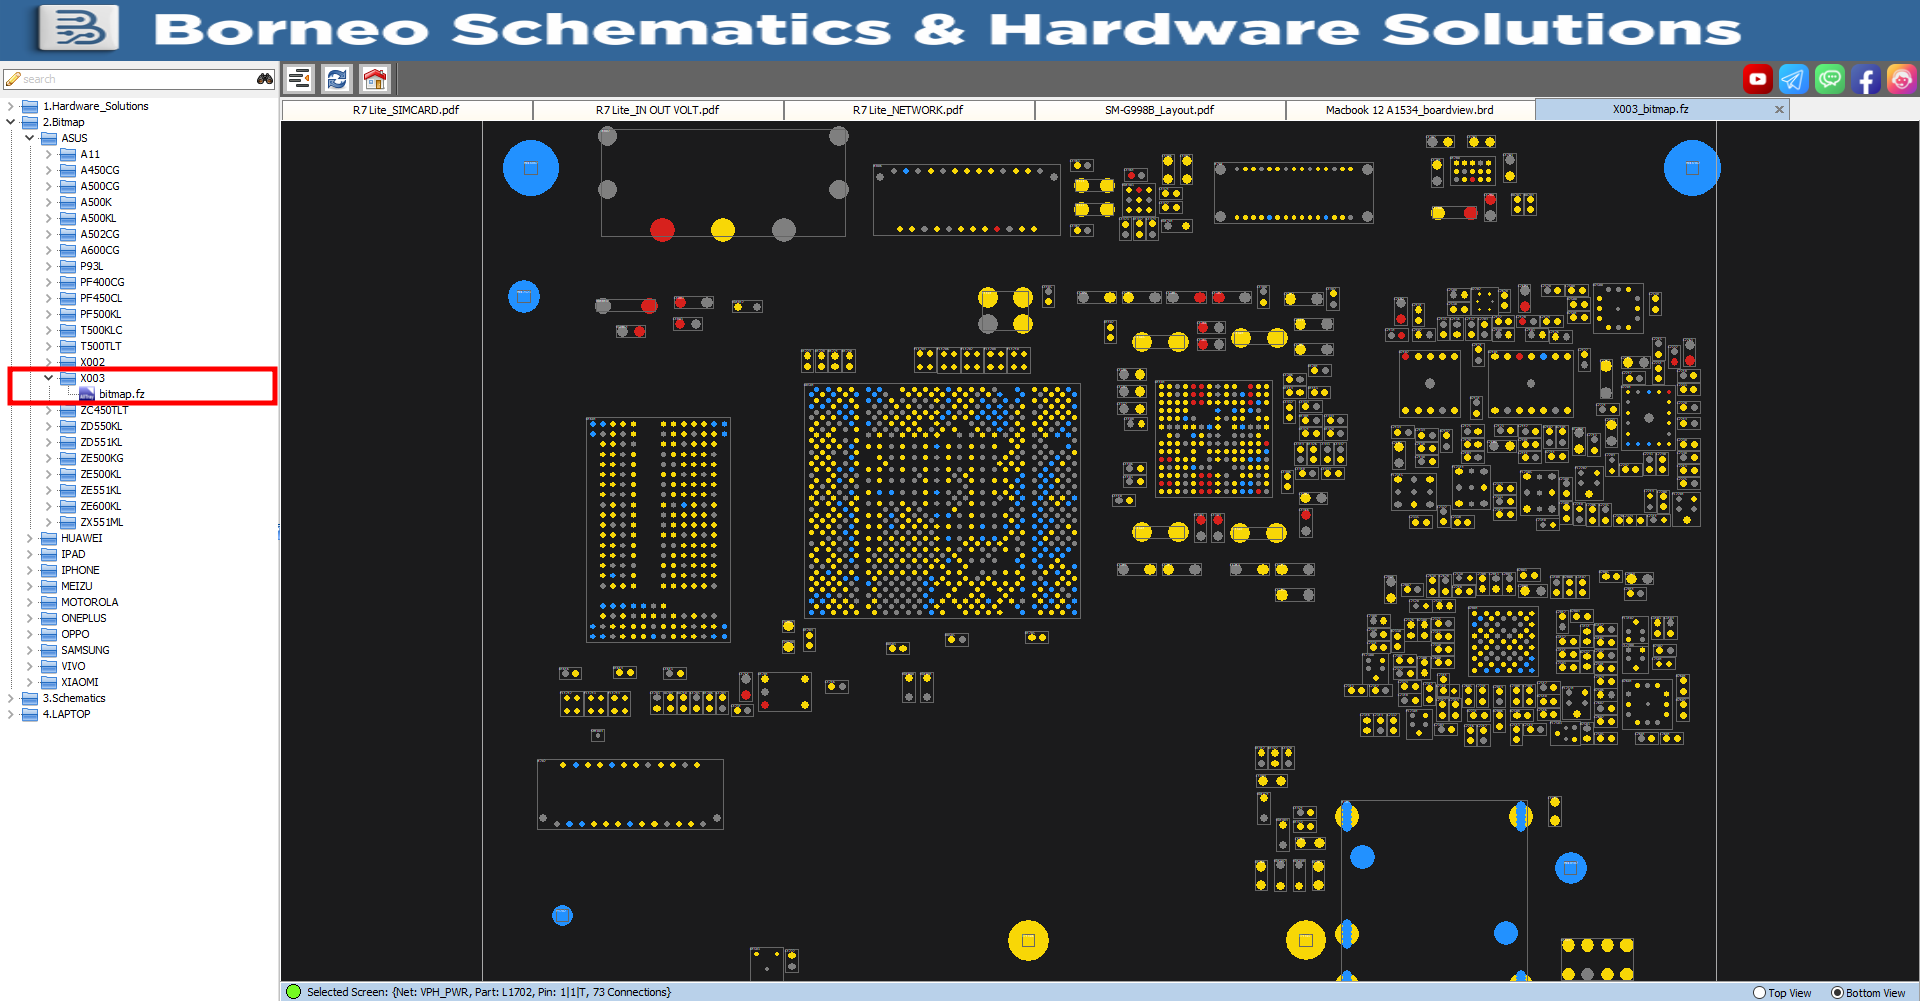The height and width of the screenshot is (1001, 1920).
Task: Open the YouTube channel icon
Action: tap(1757, 79)
